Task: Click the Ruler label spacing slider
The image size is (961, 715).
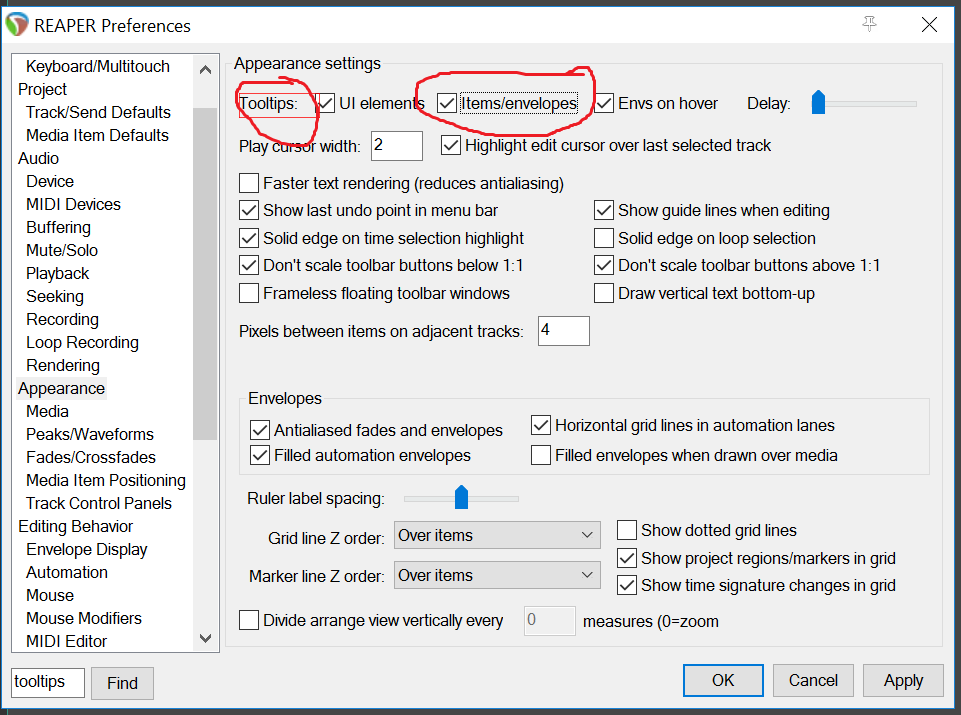Action: [x=461, y=497]
